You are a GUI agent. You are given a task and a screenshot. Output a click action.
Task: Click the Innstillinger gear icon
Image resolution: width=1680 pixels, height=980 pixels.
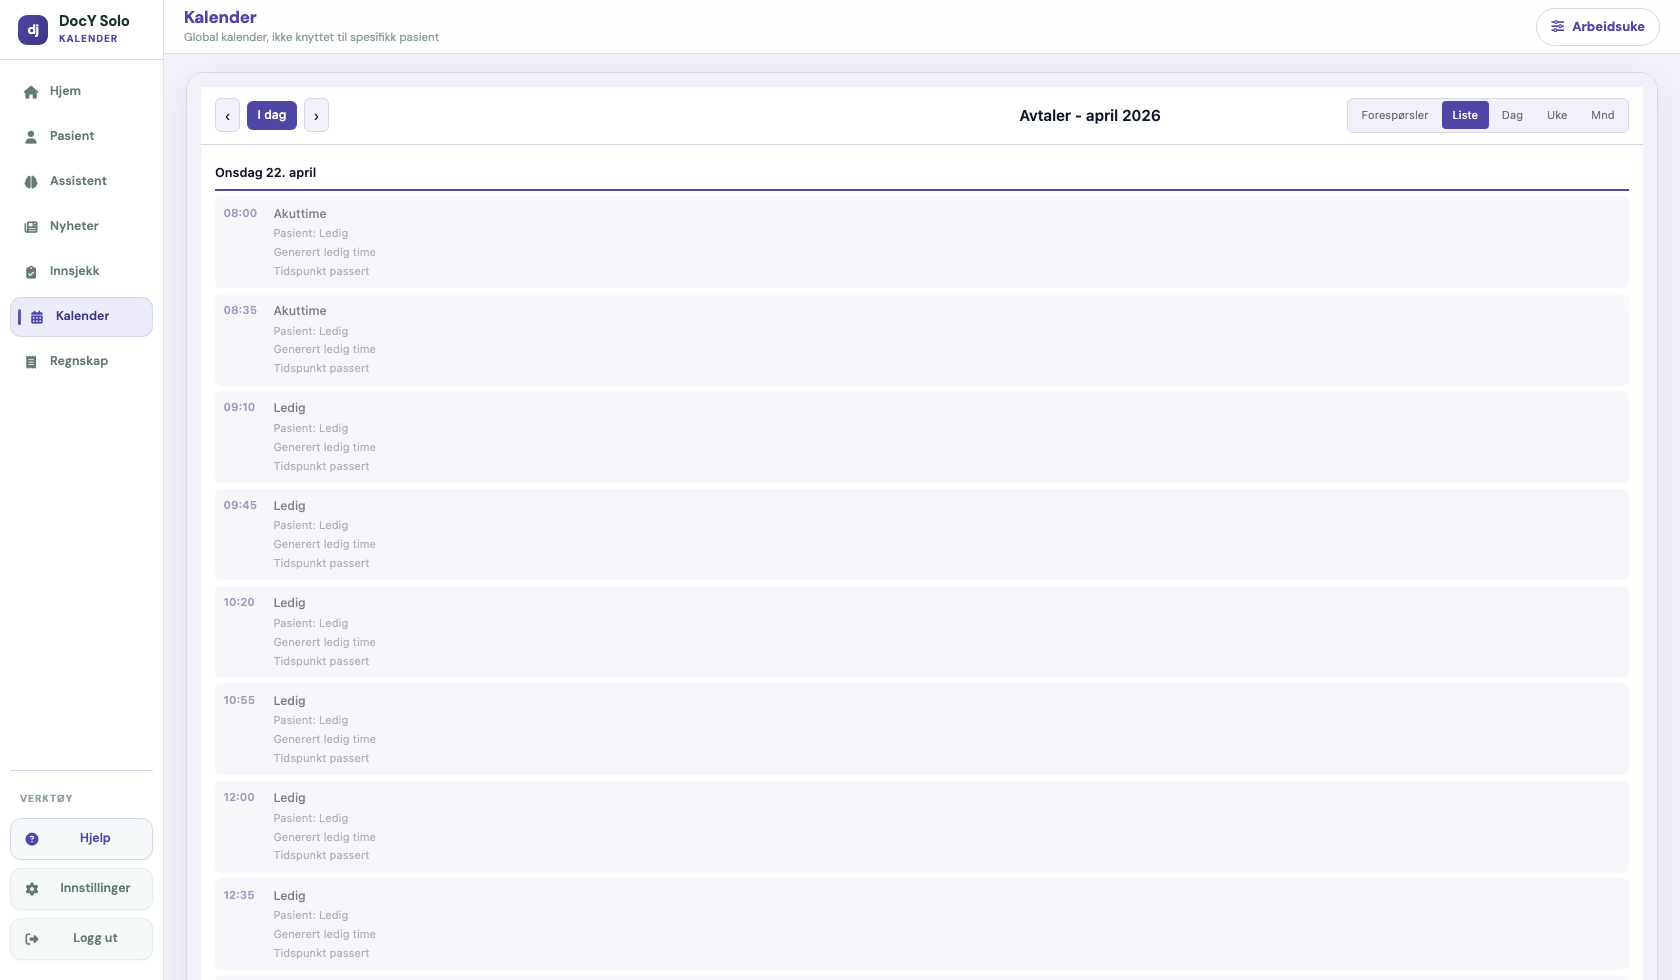[32, 889]
